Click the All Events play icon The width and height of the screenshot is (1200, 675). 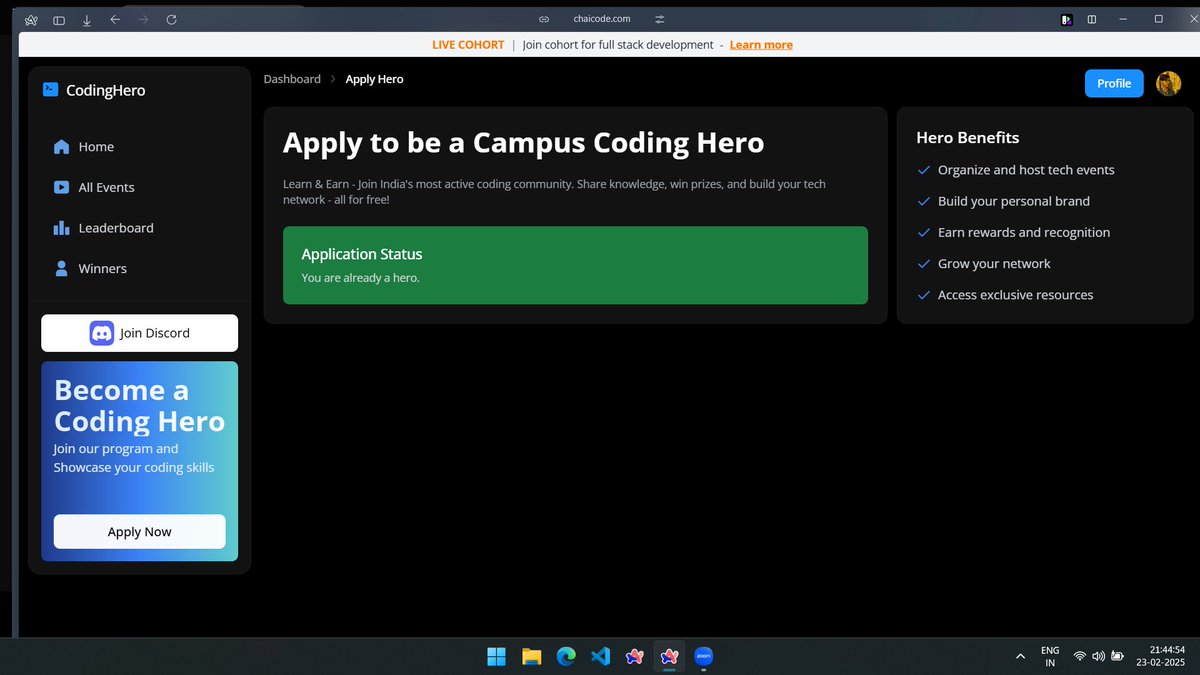tap(61, 187)
